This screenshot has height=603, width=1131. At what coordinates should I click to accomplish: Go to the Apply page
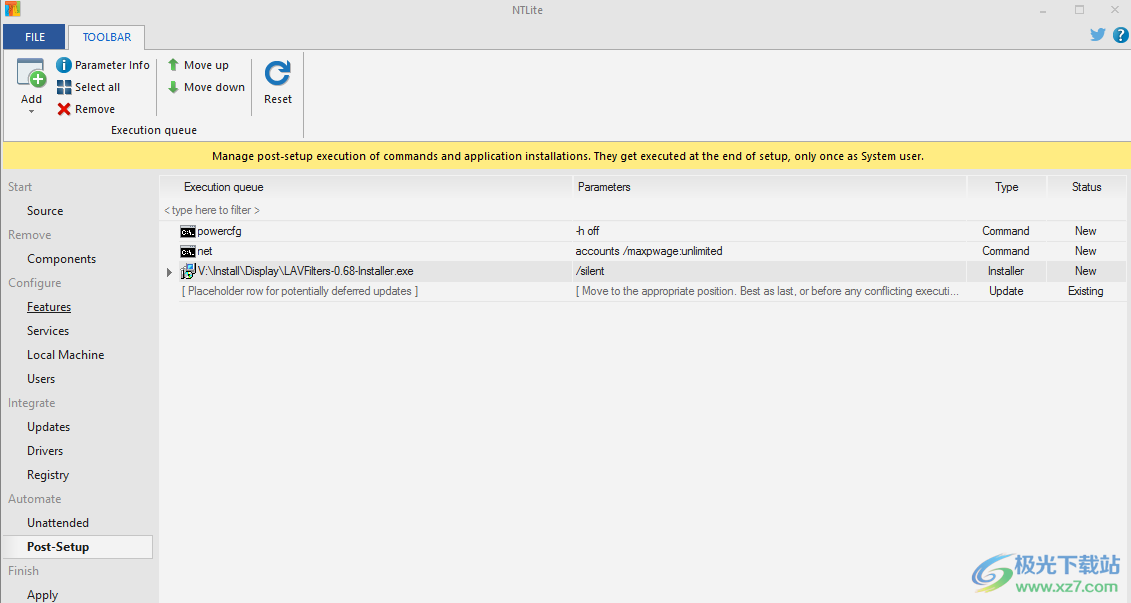pos(43,595)
